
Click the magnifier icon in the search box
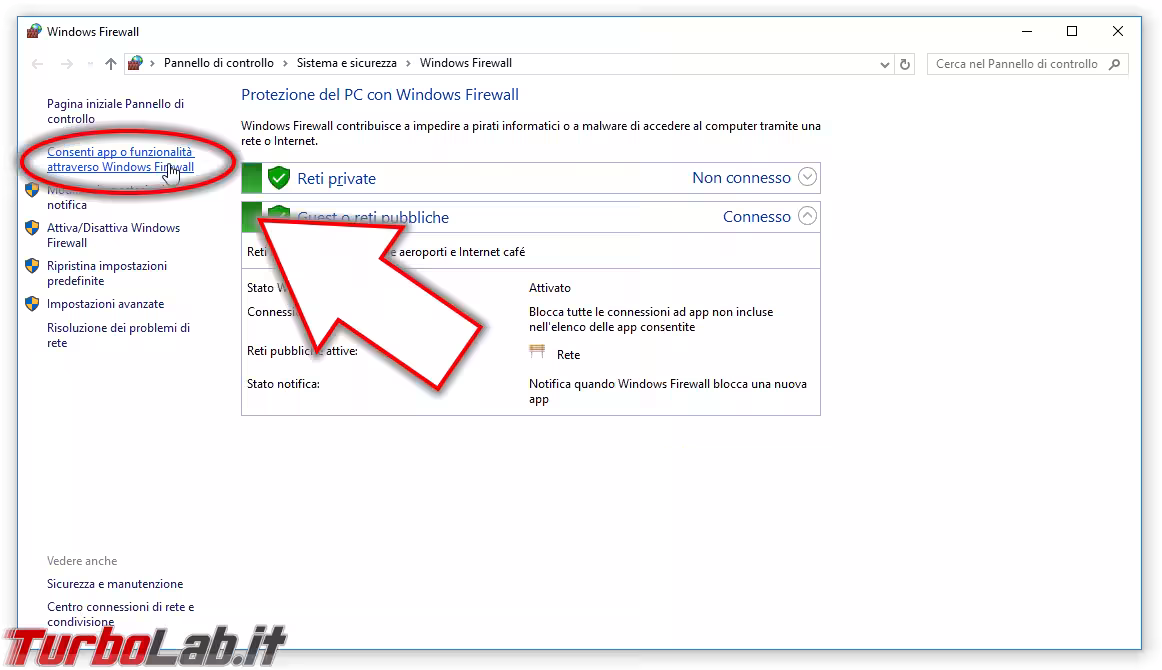(x=1115, y=64)
